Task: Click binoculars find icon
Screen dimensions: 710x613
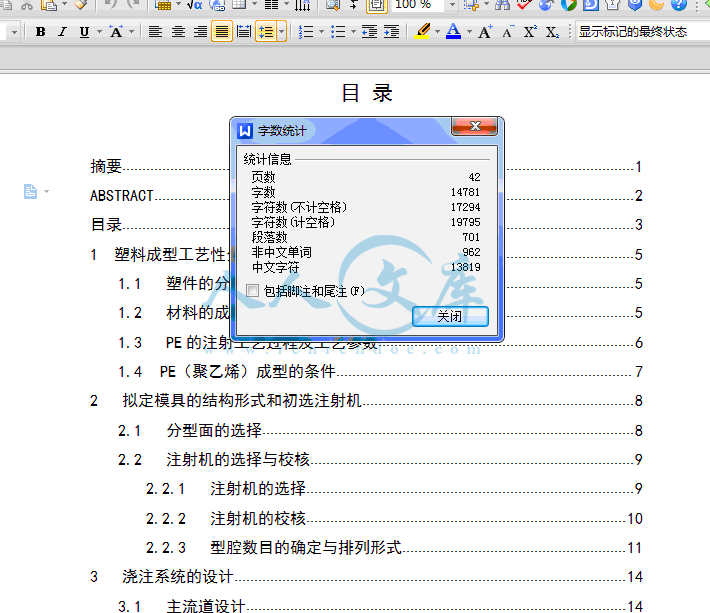Action: tap(502, 5)
